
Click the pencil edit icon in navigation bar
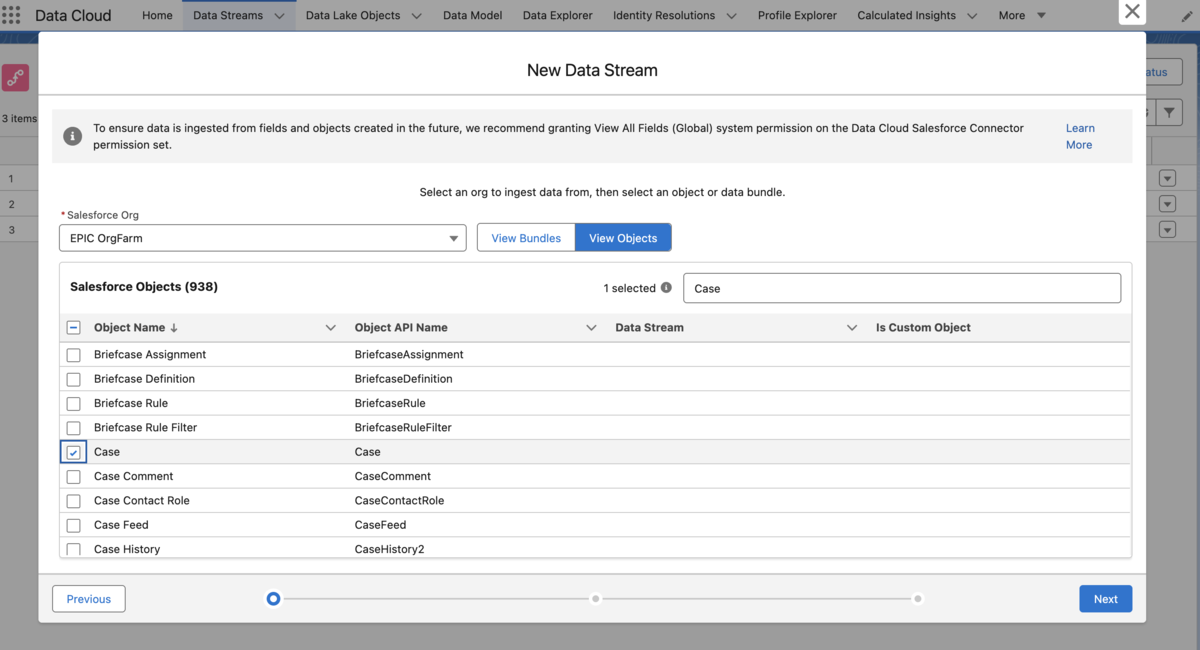point(1186,17)
